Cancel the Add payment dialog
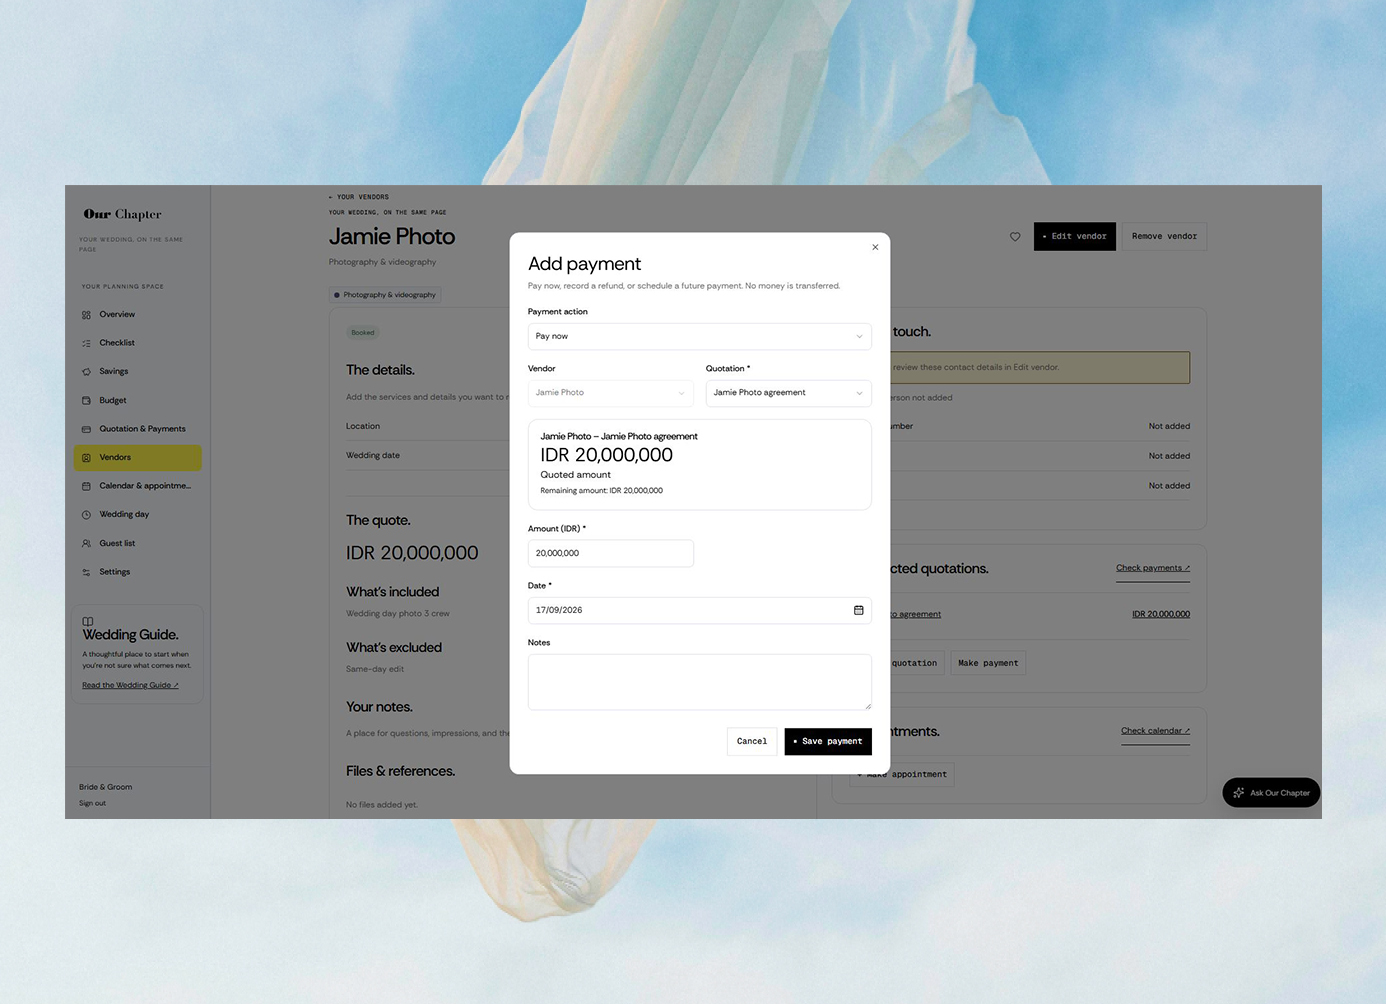The image size is (1386, 1004). click(x=752, y=741)
